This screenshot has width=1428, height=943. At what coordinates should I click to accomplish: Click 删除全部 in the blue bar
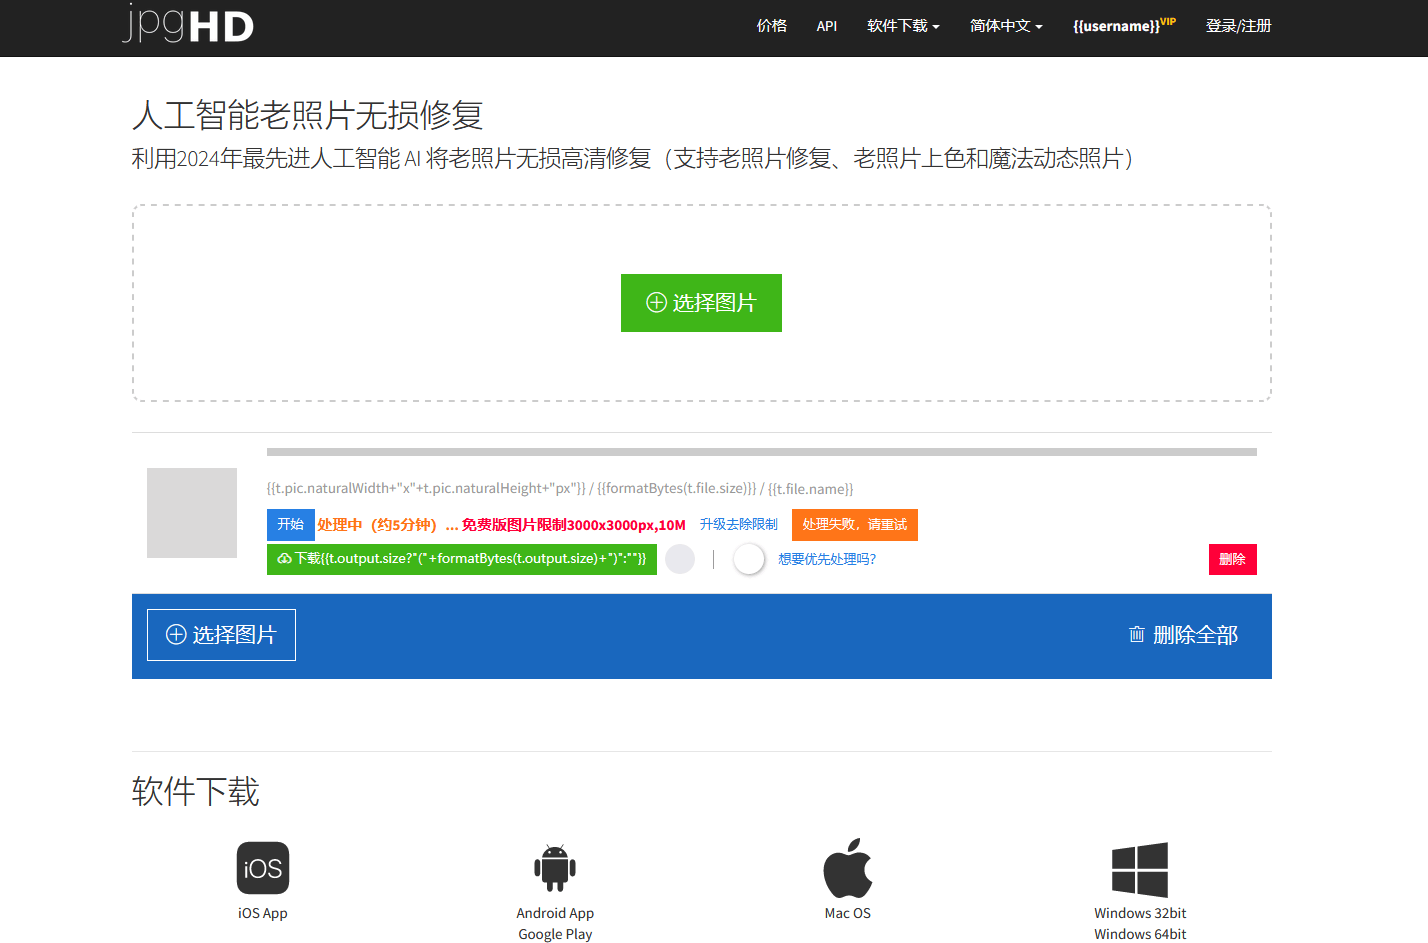(1183, 635)
